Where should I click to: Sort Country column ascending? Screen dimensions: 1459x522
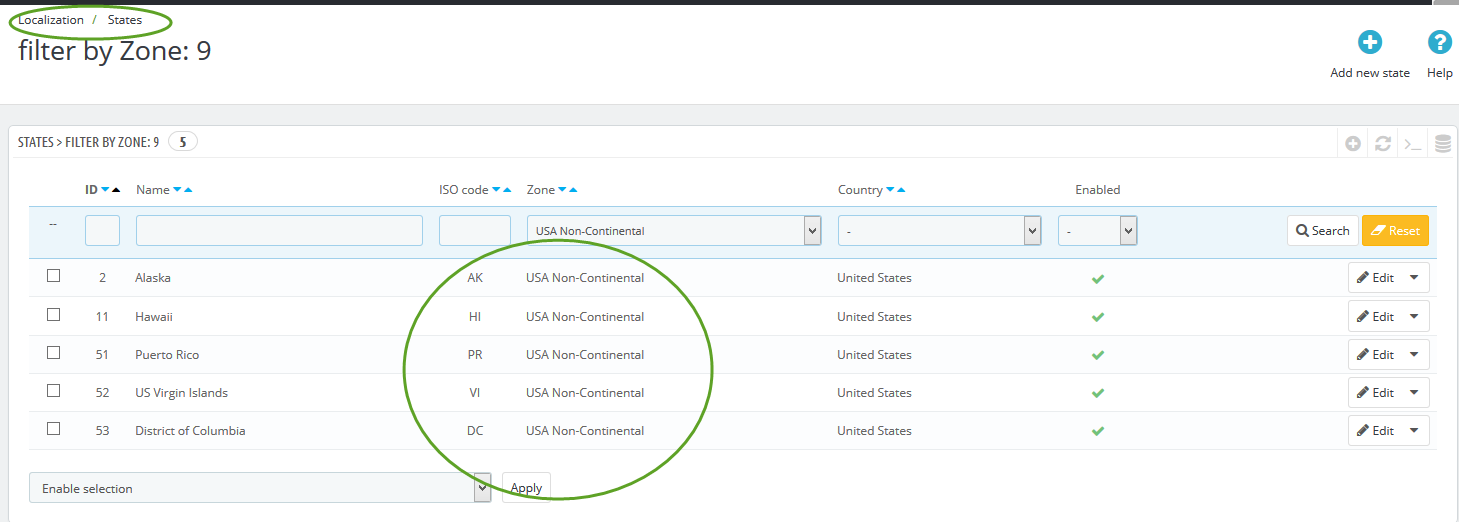click(x=902, y=190)
